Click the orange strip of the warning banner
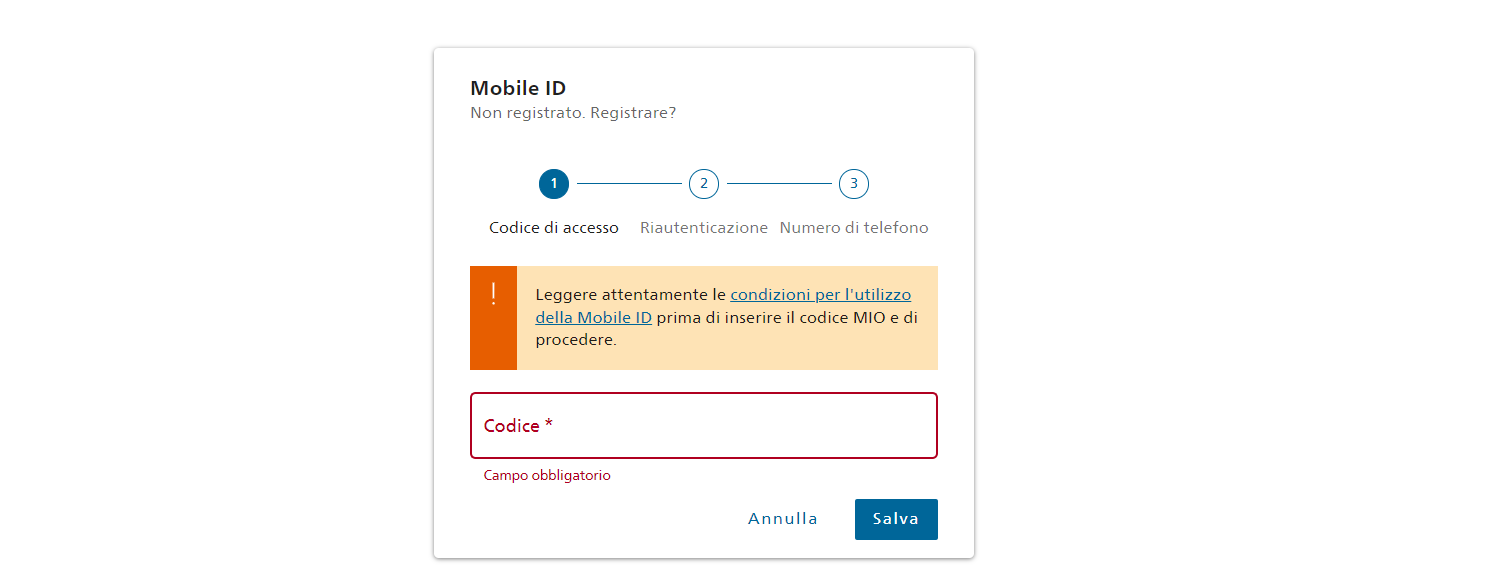Screen dimensions: 1504x588 493,318
